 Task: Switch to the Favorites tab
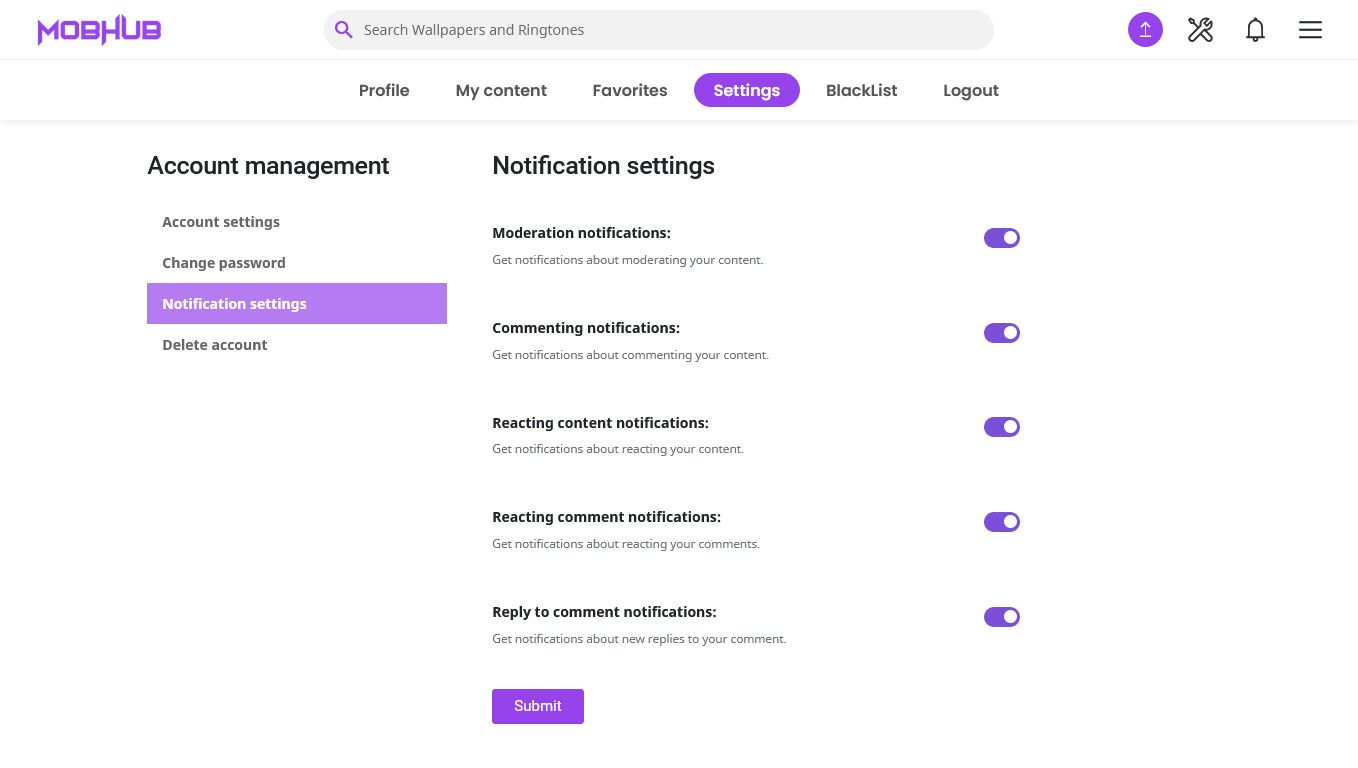coord(629,90)
